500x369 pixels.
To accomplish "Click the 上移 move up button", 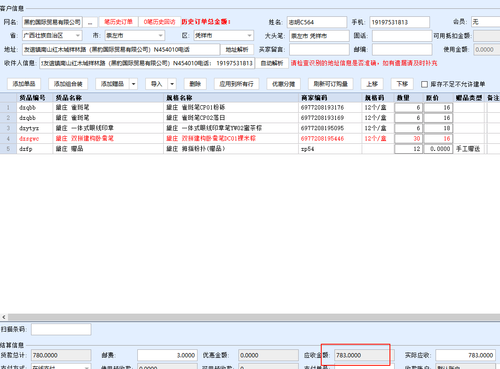I will (372, 84).
